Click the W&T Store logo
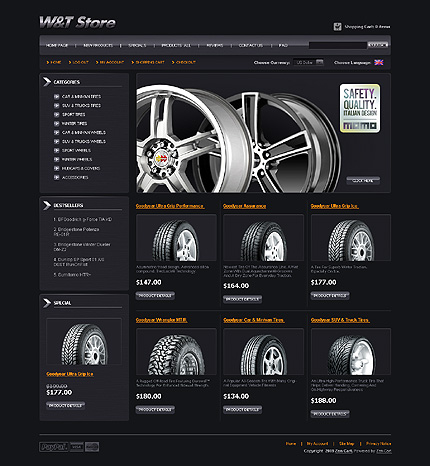This screenshot has height=466, width=430. coord(77,23)
